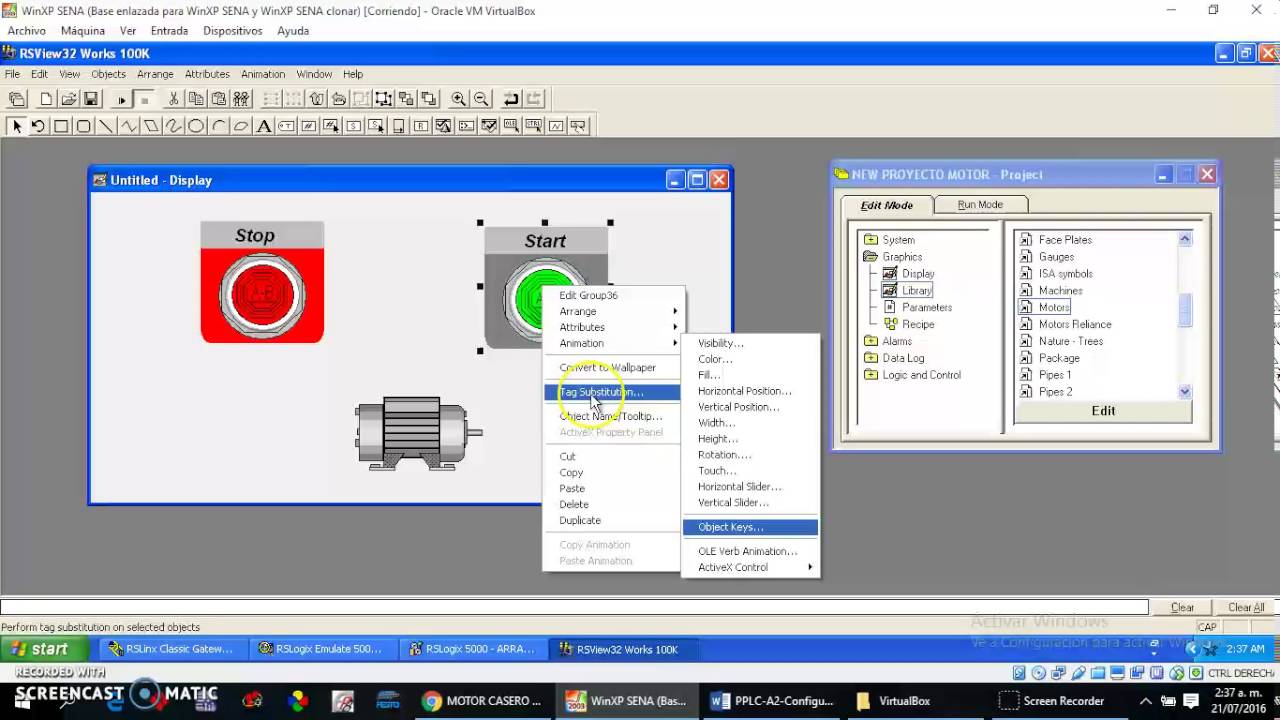Click the Clear All button
Viewport: 1280px width, 720px height.
coord(1246,607)
